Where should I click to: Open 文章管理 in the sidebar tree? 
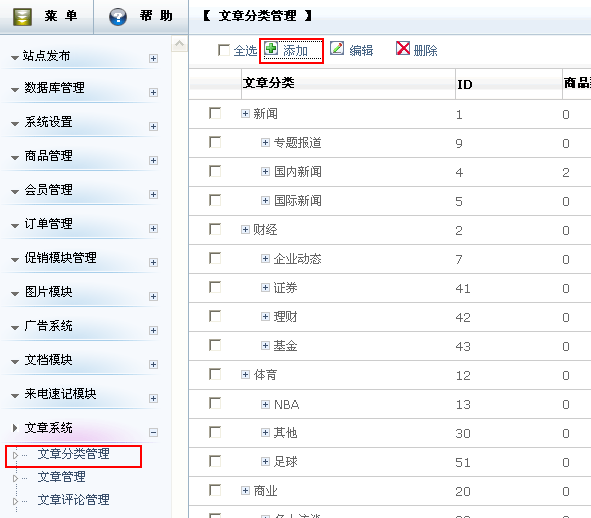[x=61, y=477]
